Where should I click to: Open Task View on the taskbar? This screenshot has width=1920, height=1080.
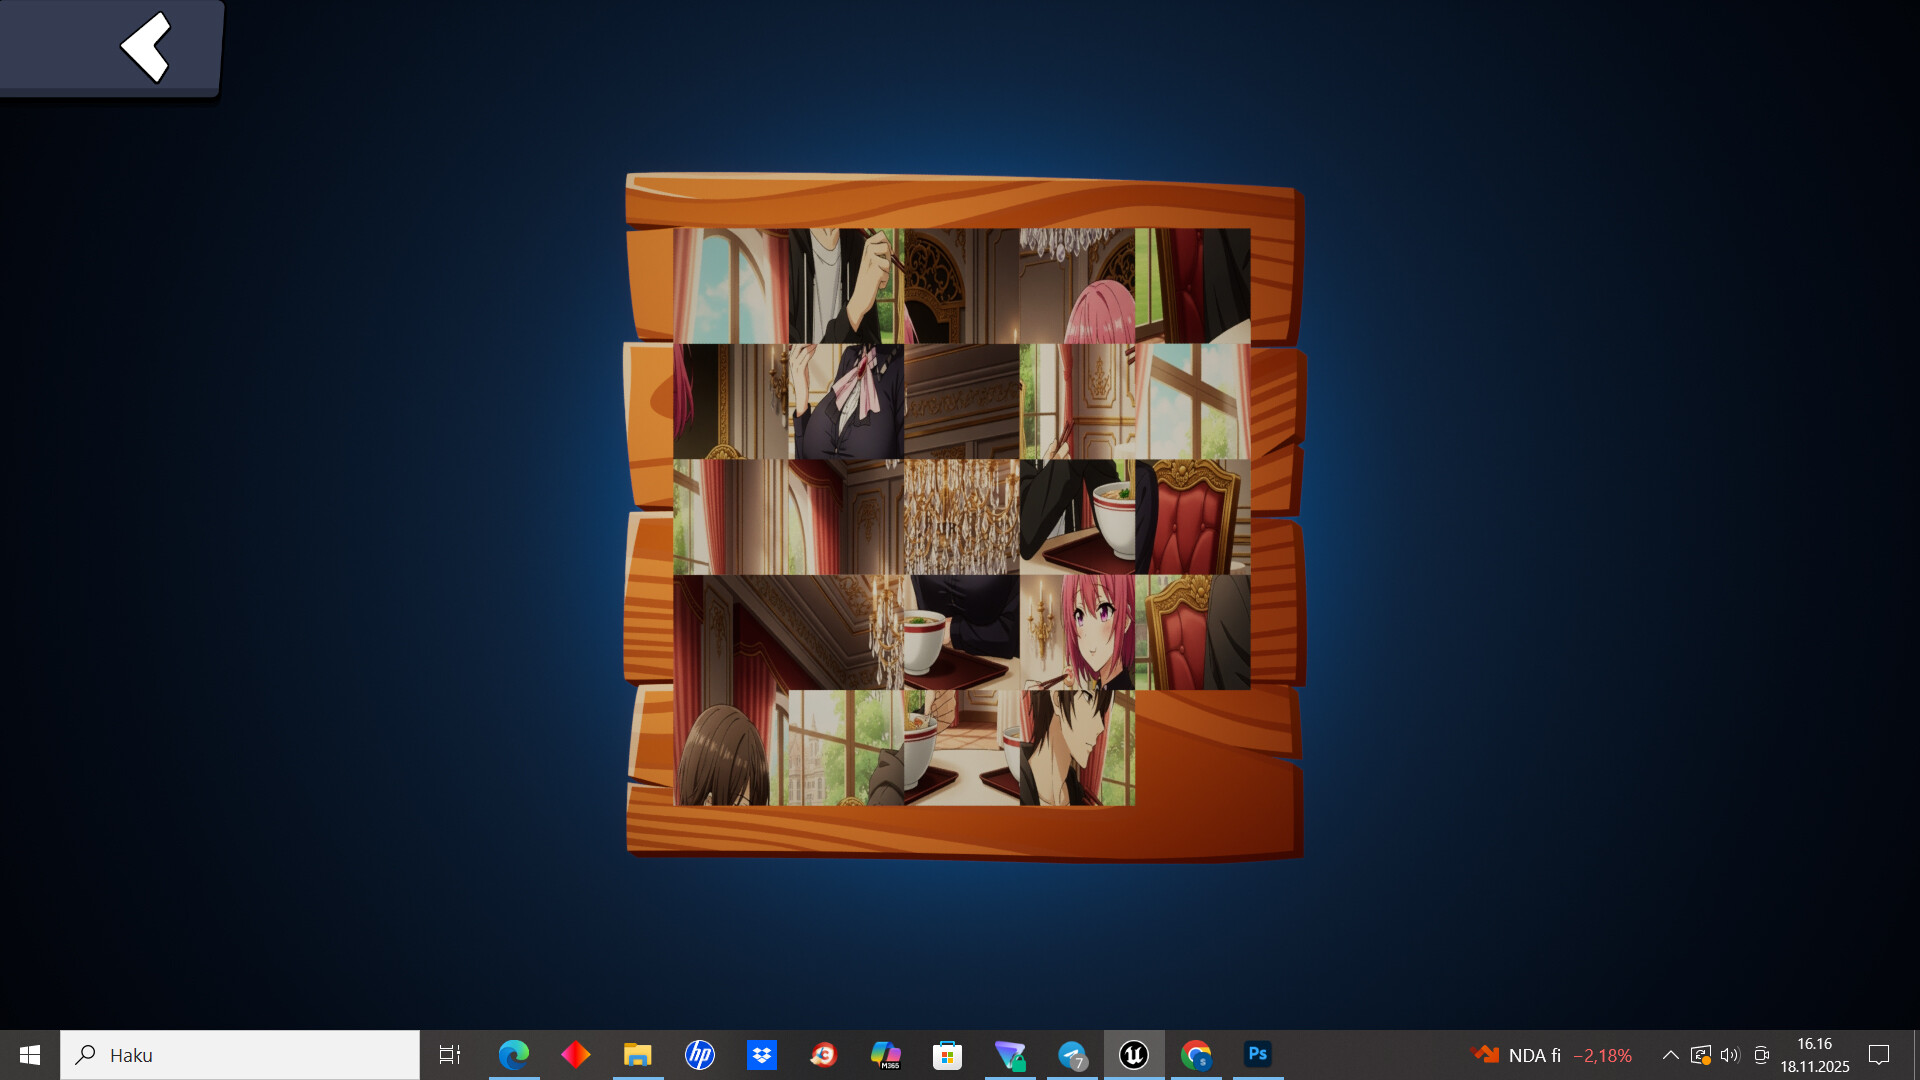pyautogui.click(x=450, y=1054)
